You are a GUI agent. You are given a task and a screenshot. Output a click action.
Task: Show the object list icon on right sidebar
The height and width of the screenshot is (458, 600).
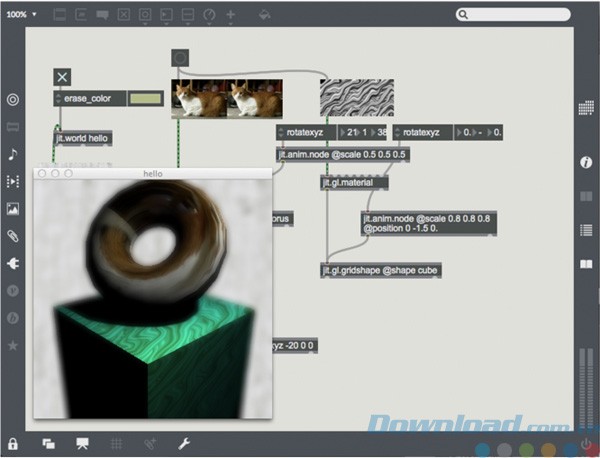pos(586,229)
